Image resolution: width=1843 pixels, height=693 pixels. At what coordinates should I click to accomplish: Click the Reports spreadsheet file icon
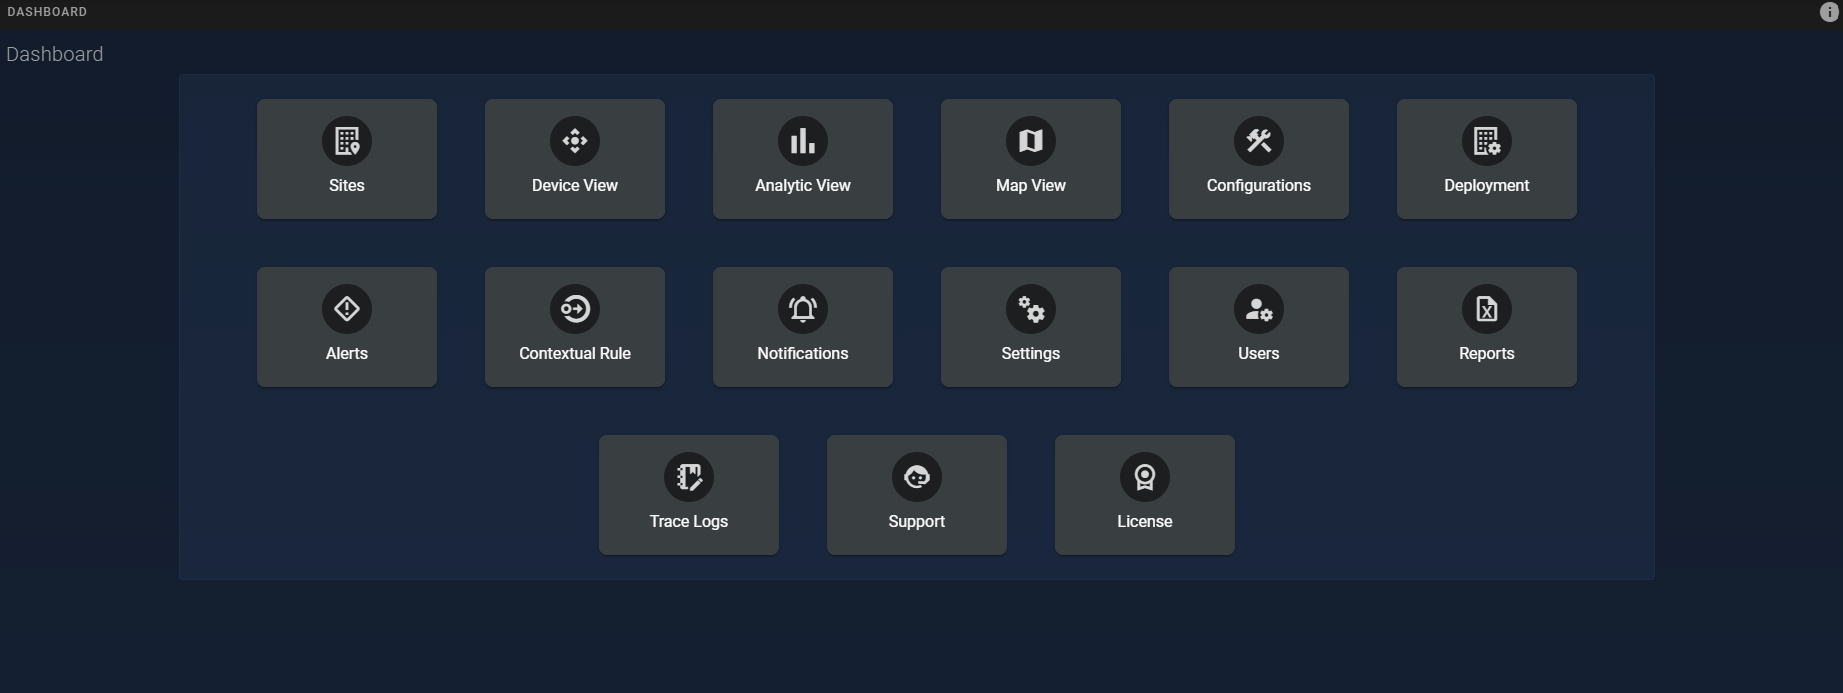tap(1487, 309)
